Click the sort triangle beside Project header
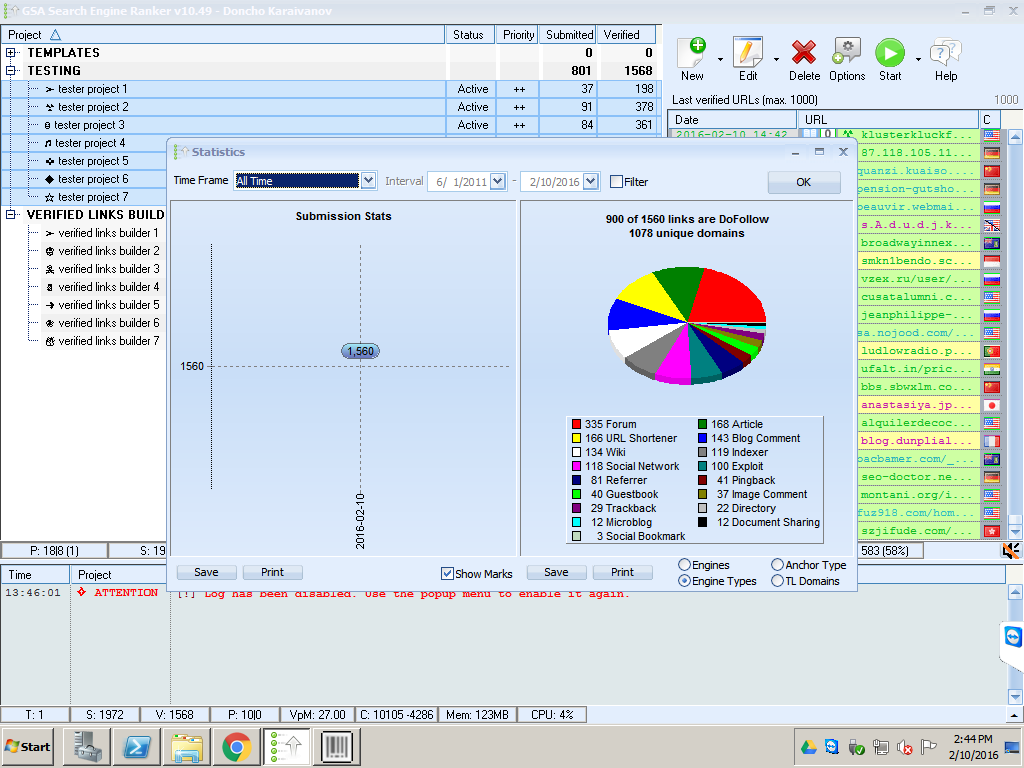 tap(56, 35)
